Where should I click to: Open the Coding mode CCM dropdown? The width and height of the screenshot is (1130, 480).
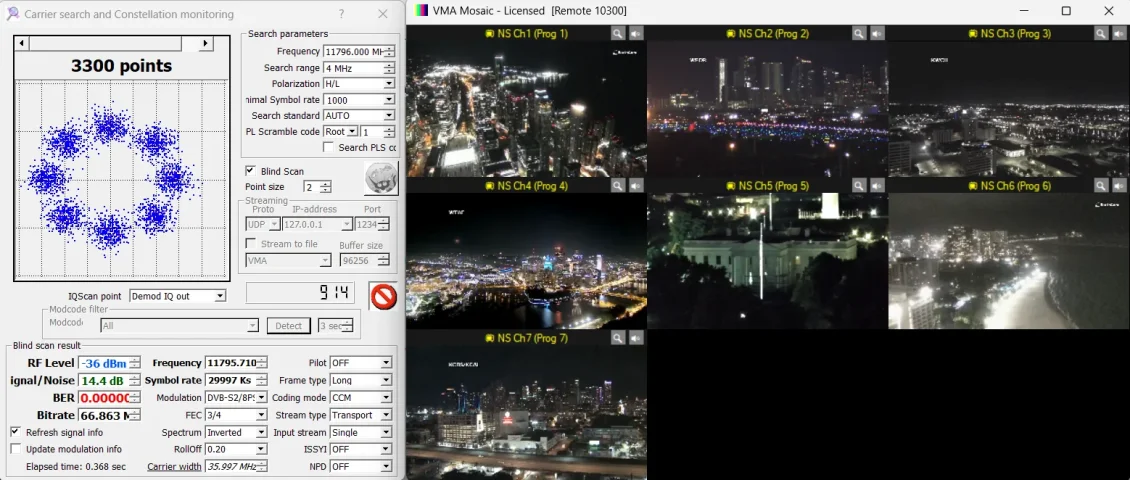click(387, 398)
